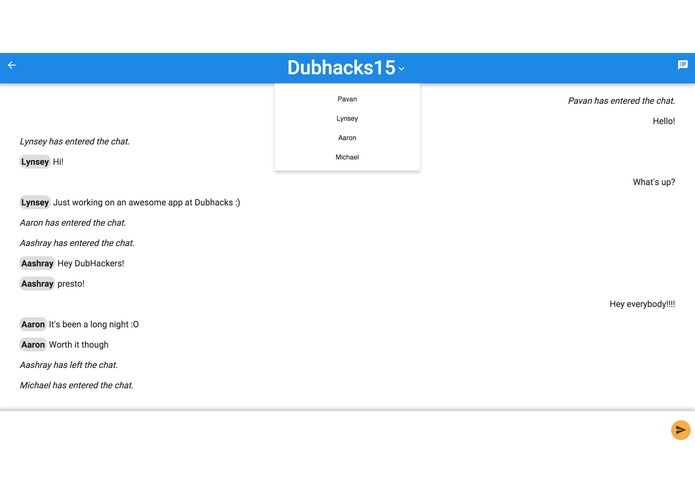Go back using the left arrow icon
Viewport: 695px width, 494px height.
tap(12, 65)
